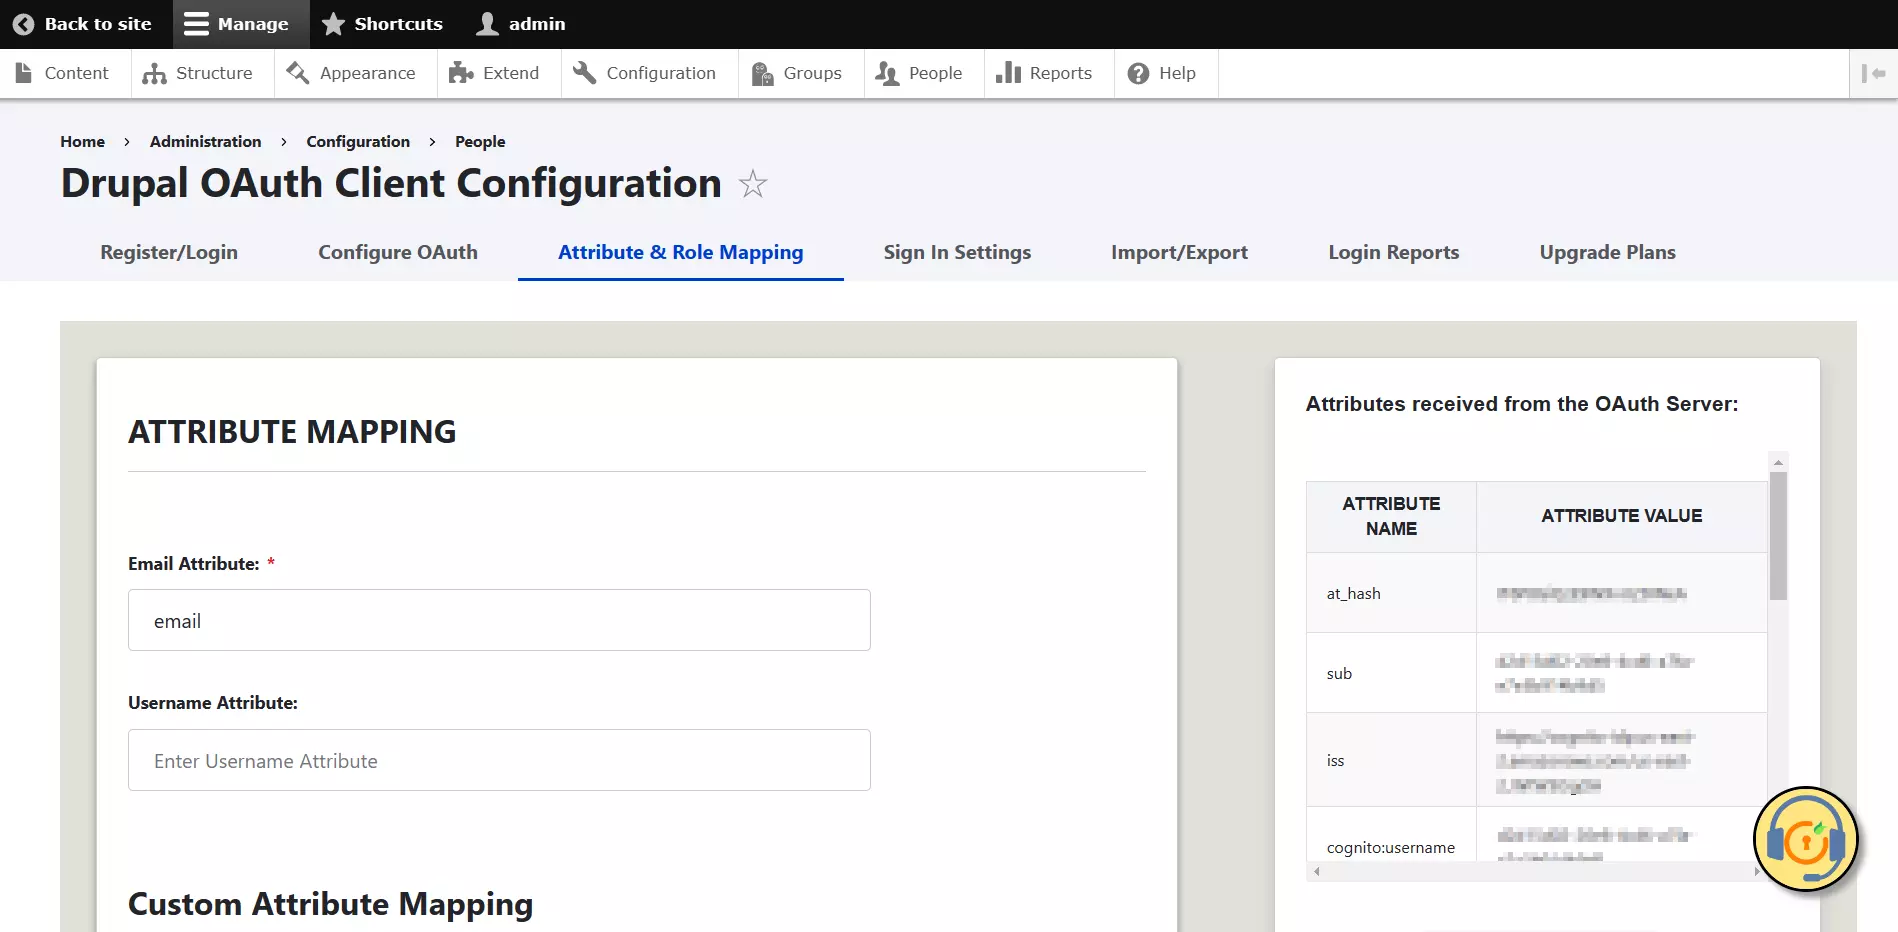Go to the Upgrade Plans tab
Screen dimensions: 1898x932
(x=1607, y=252)
